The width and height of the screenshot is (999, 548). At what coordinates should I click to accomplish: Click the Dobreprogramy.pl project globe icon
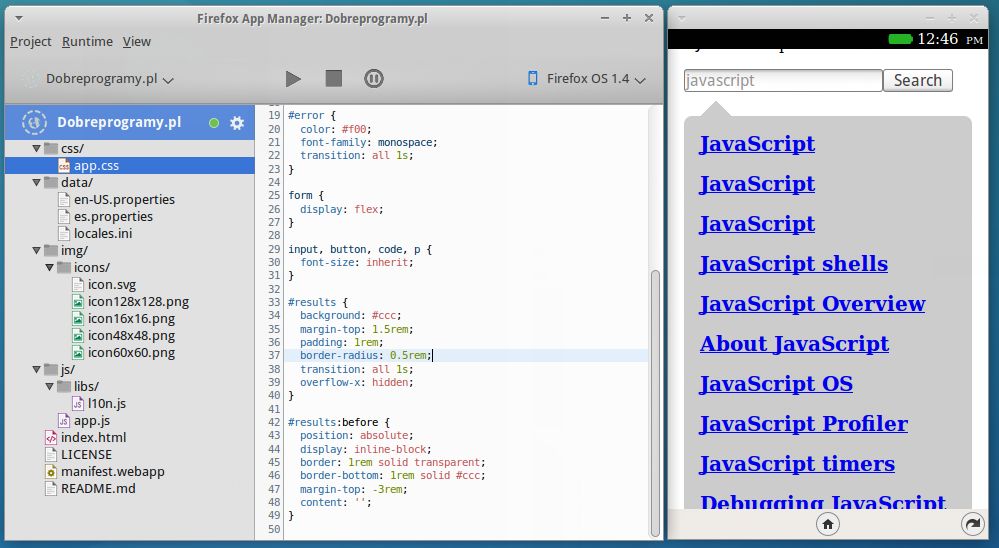(34, 122)
